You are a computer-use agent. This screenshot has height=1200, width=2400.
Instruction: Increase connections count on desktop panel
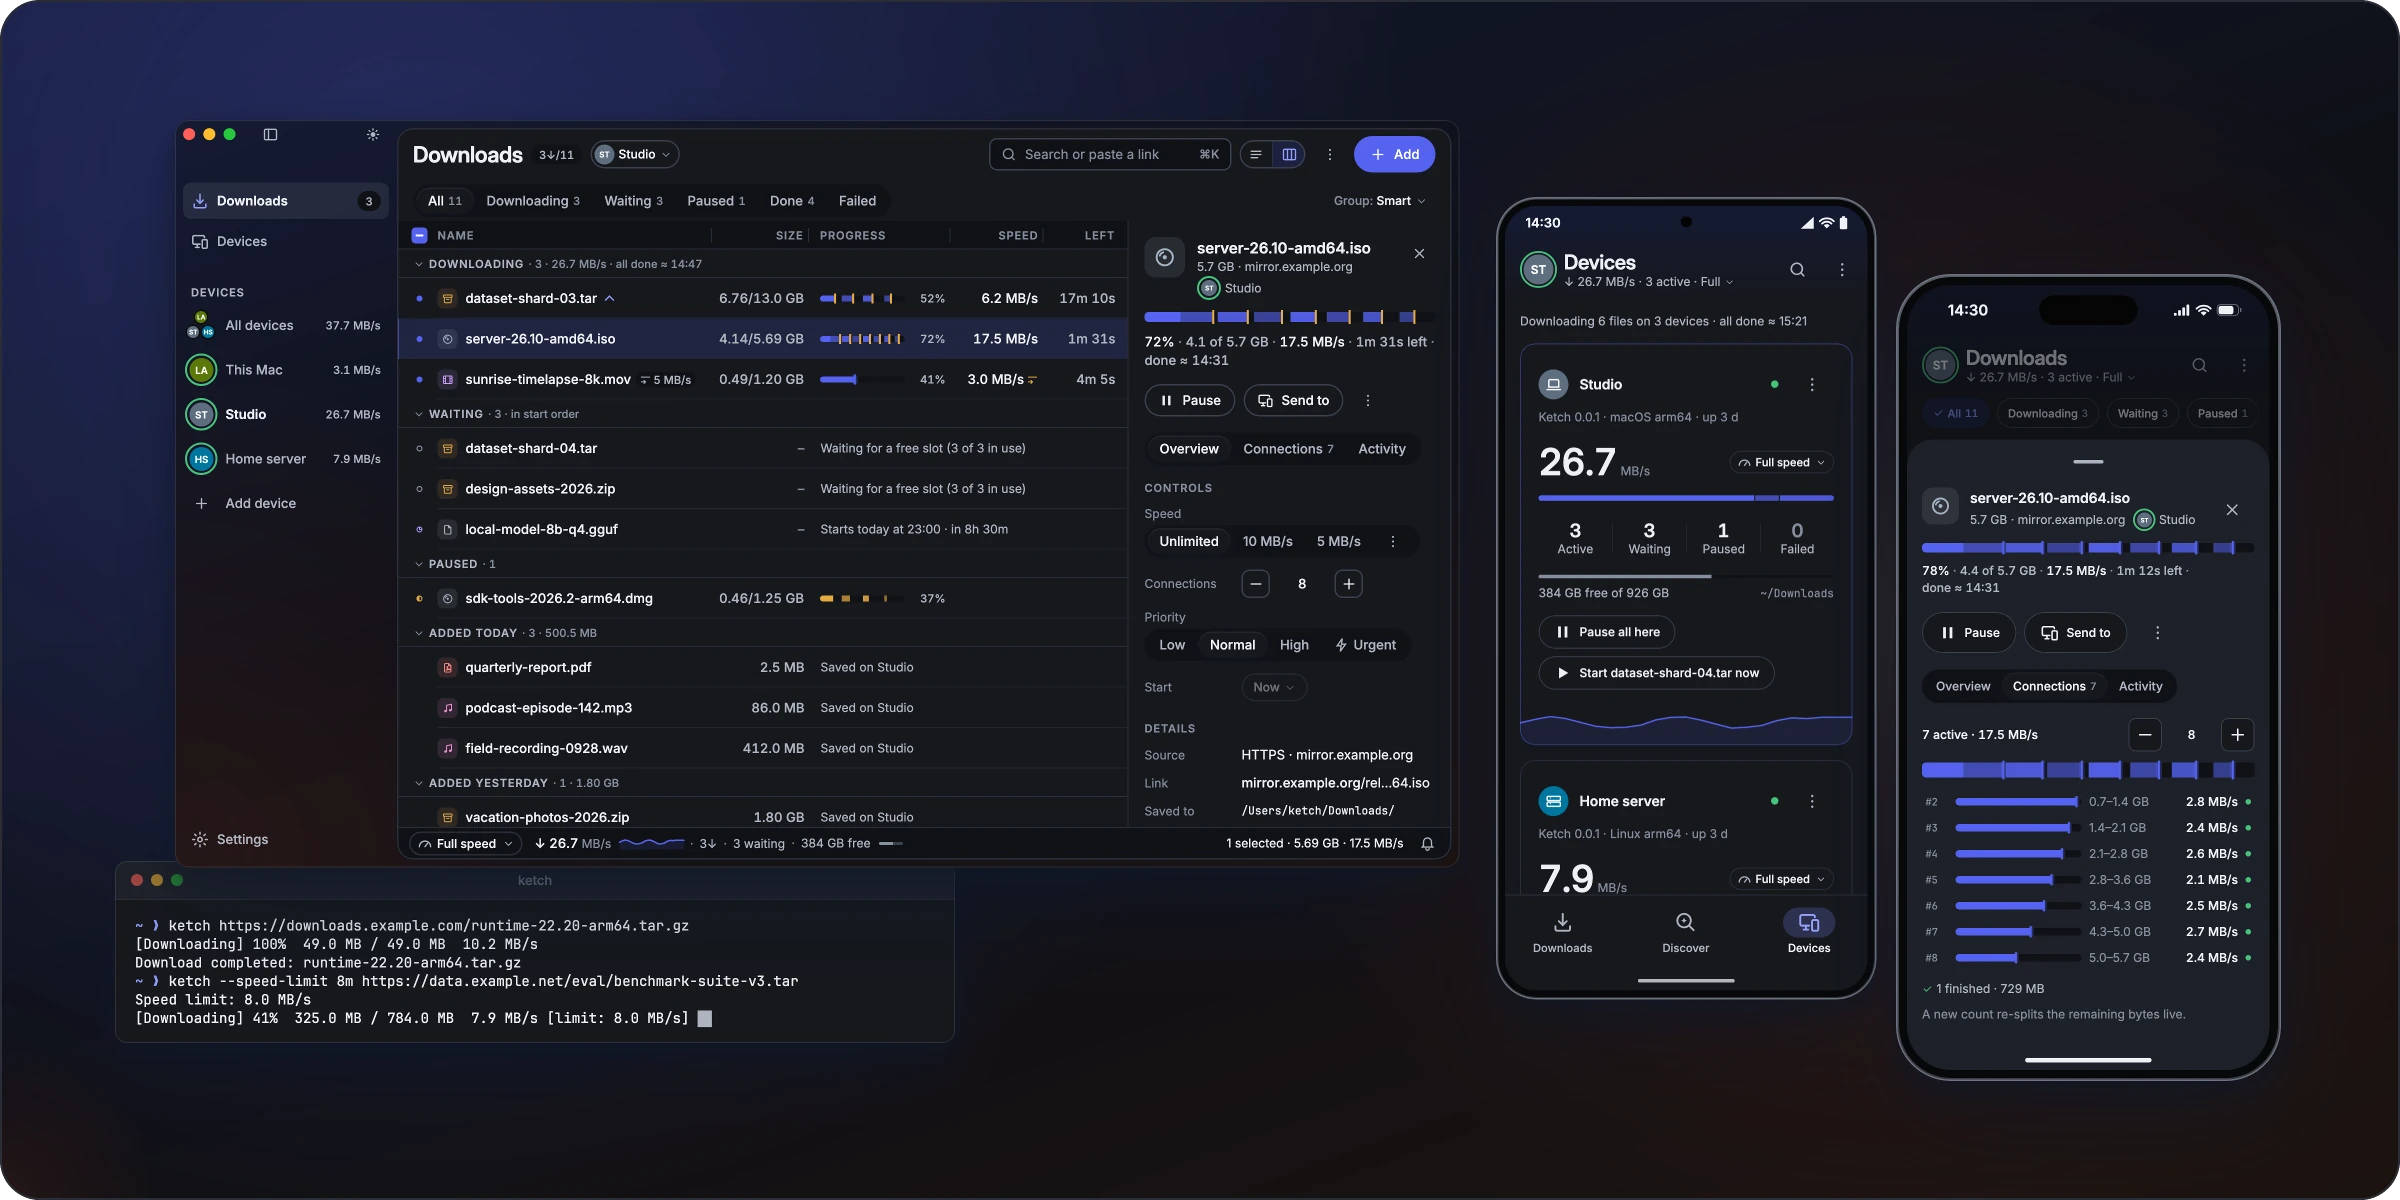coord(1348,584)
